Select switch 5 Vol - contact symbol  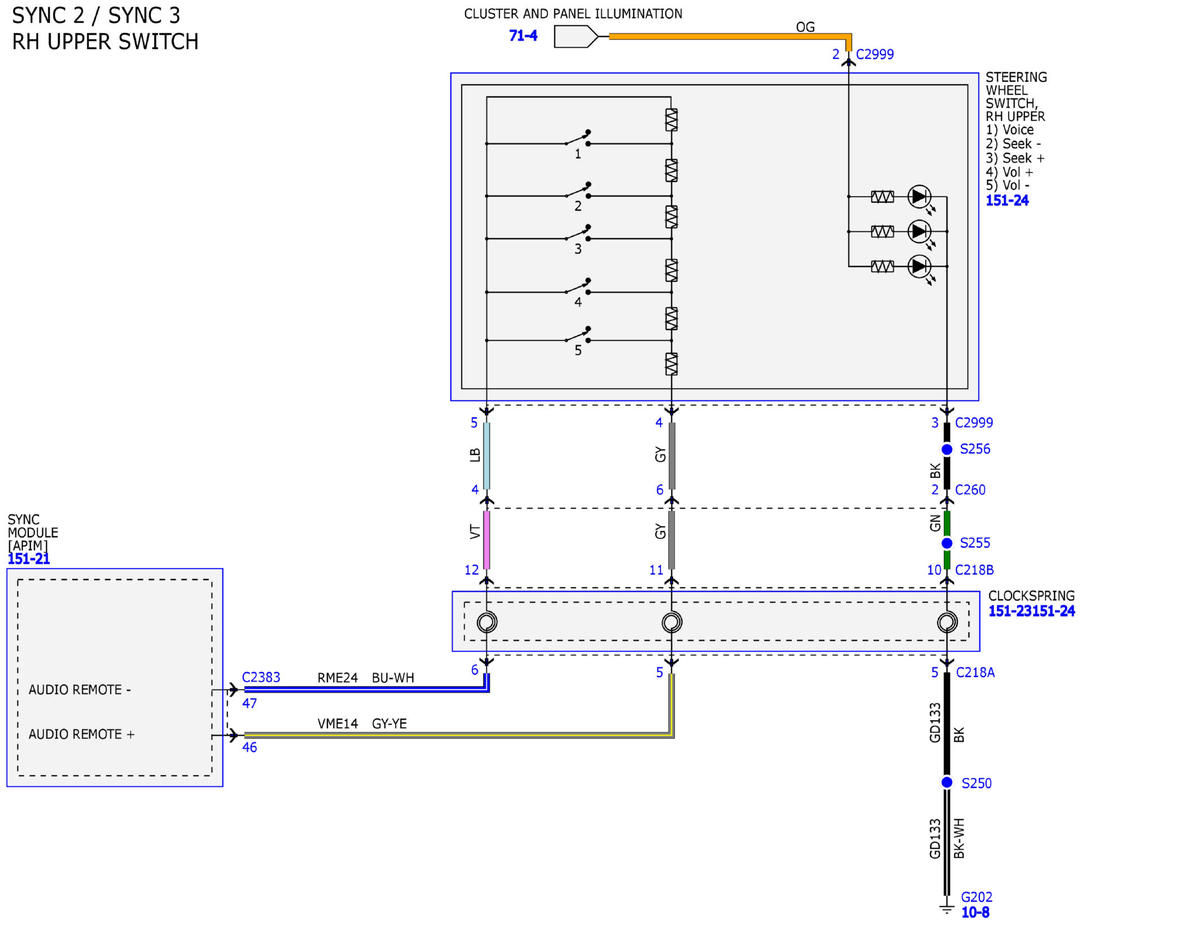578,336
